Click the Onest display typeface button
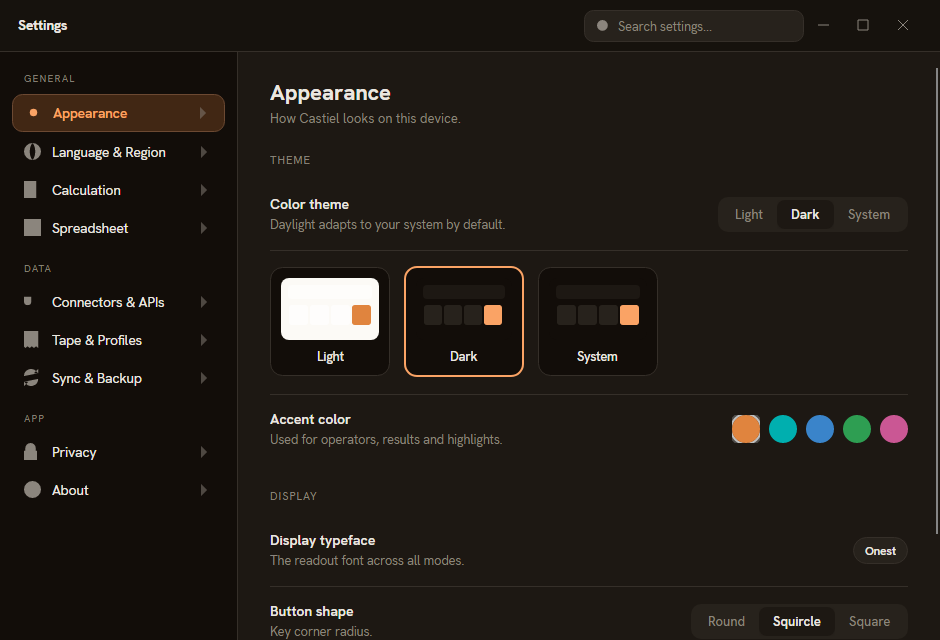The height and width of the screenshot is (640, 940). coord(880,551)
